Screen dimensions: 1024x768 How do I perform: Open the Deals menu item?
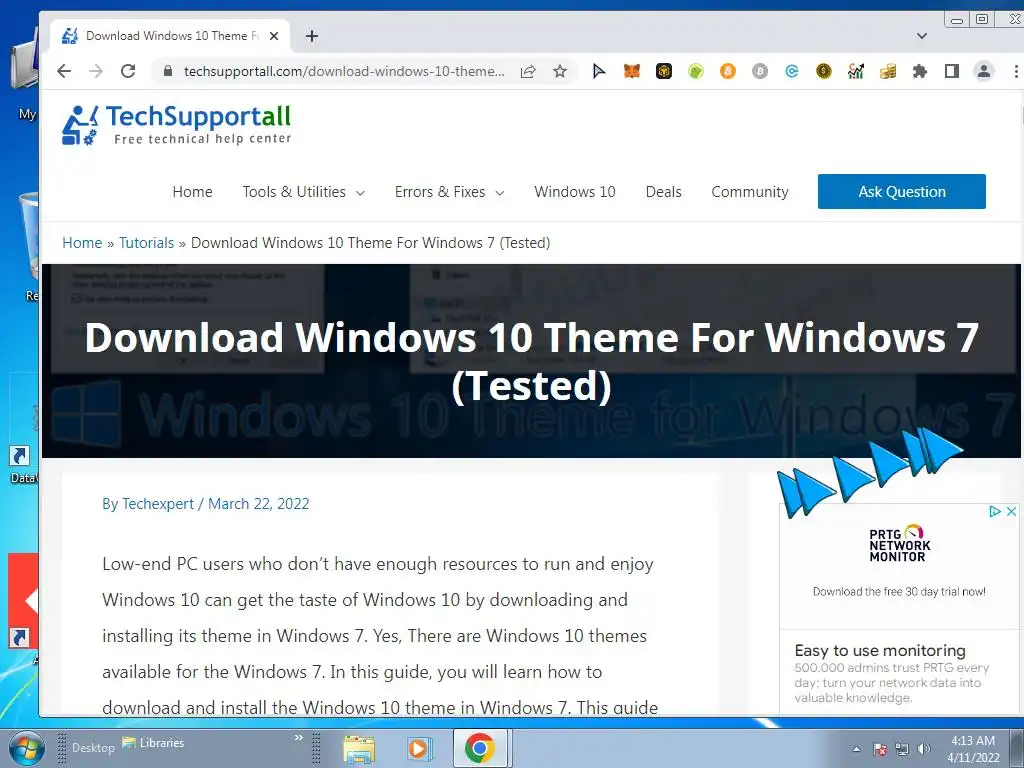pos(663,192)
